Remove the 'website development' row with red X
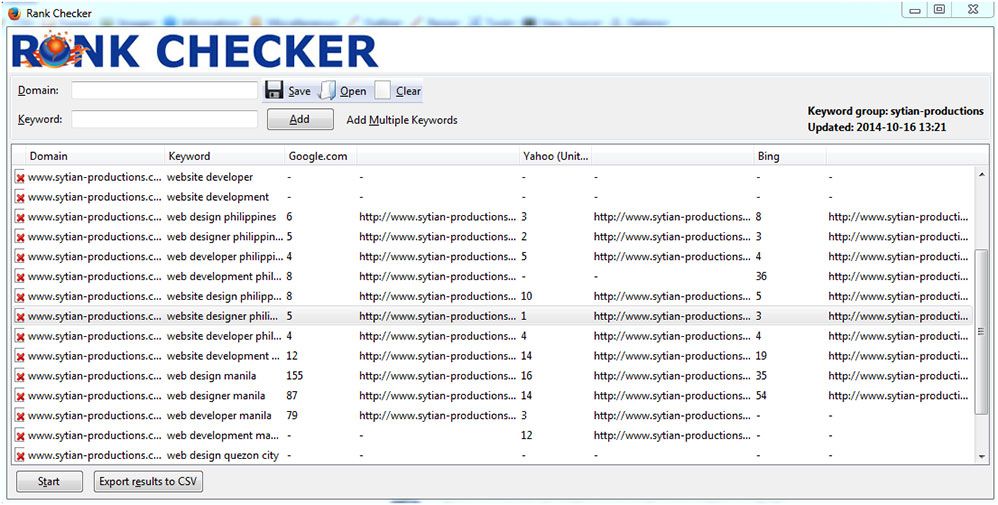 coord(20,197)
